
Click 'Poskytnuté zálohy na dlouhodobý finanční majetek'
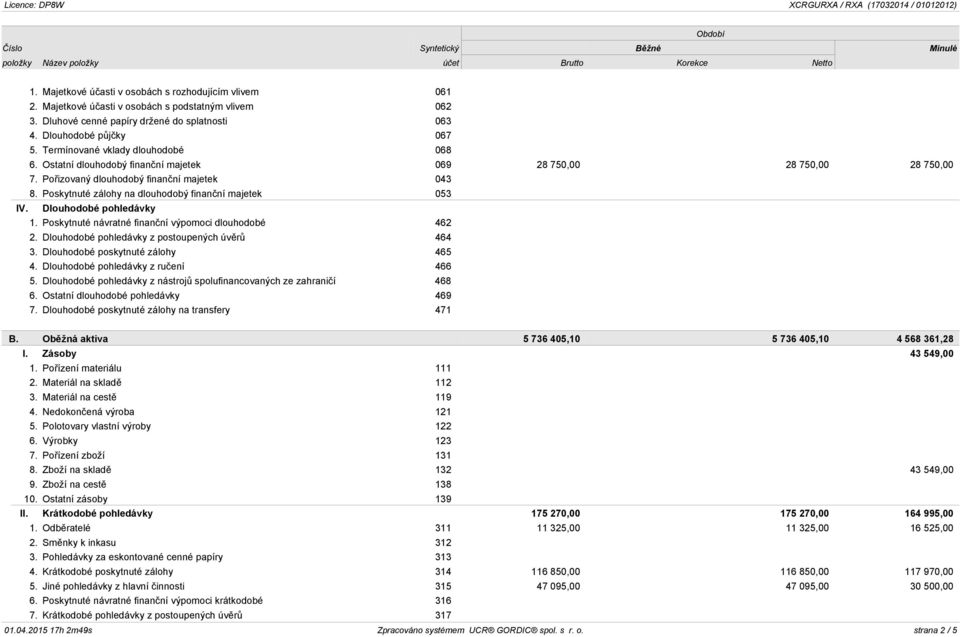[x=152, y=194]
